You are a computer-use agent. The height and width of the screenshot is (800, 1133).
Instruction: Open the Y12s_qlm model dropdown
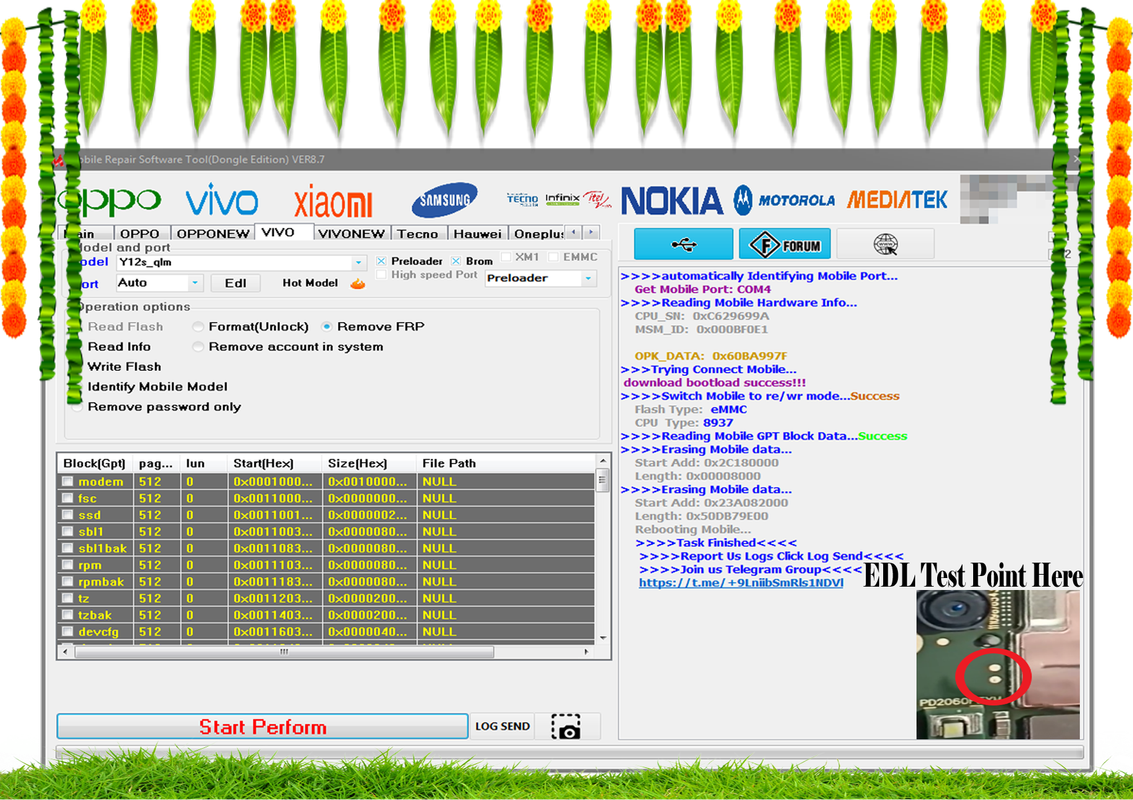coord(358,263)
